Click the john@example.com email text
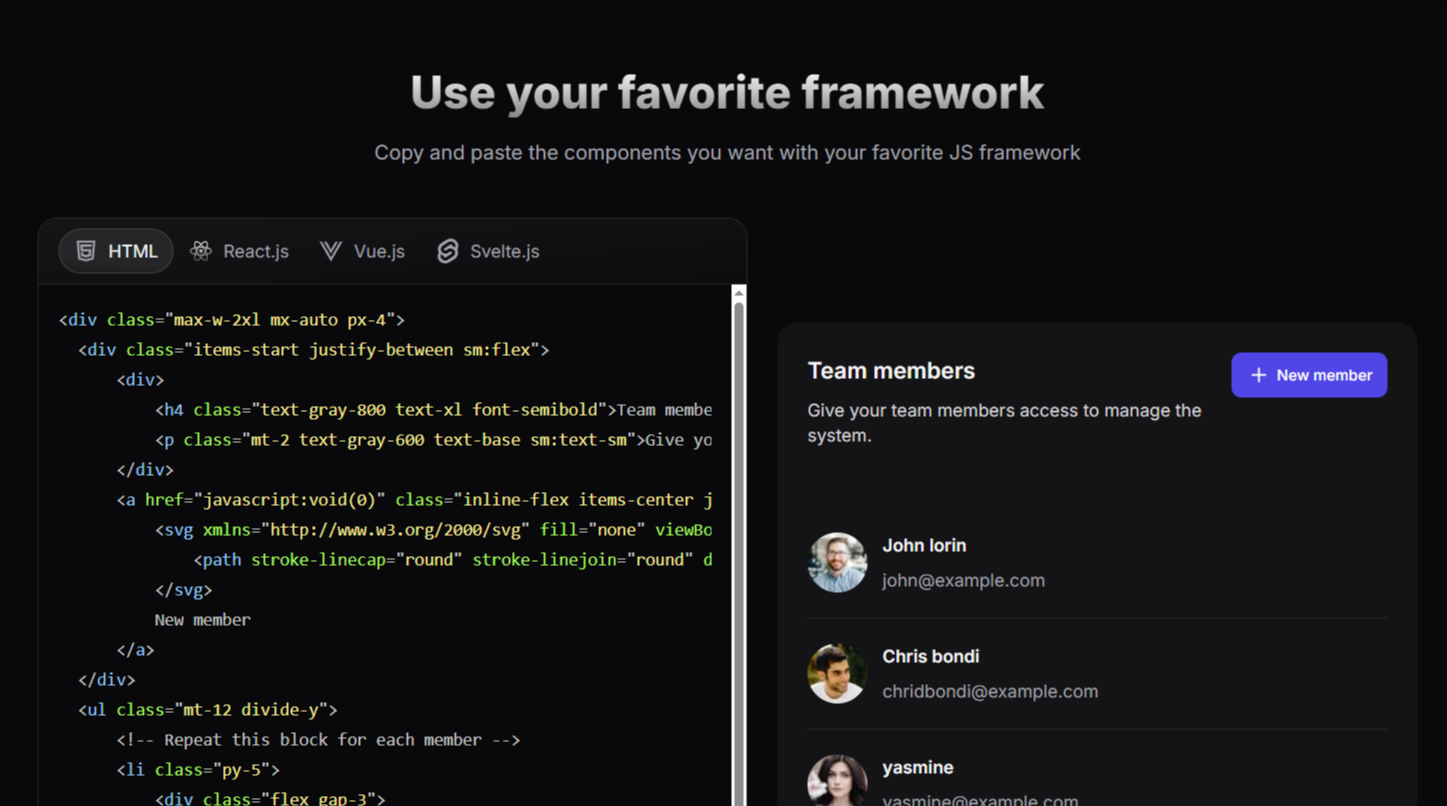1447x806 pixels. coord(963,580)
